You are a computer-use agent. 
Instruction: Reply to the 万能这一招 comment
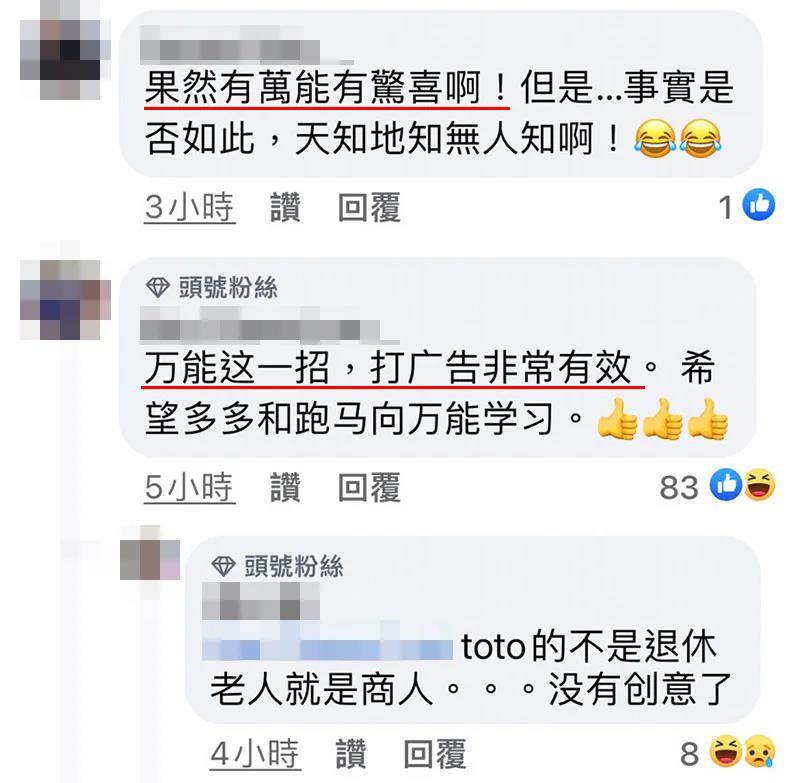369,487
